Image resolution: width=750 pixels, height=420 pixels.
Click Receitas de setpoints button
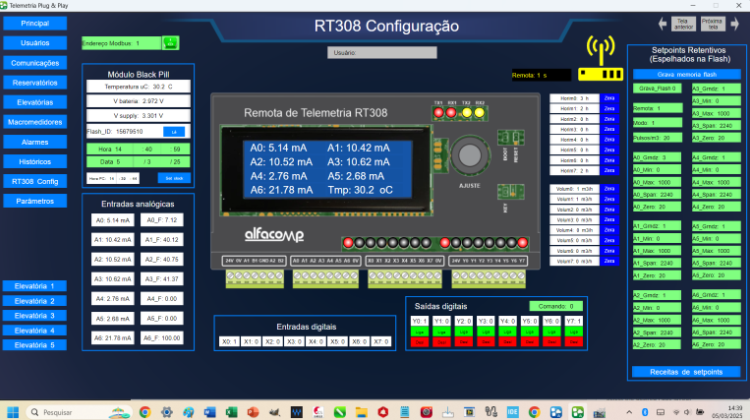(x=687, y=371)
